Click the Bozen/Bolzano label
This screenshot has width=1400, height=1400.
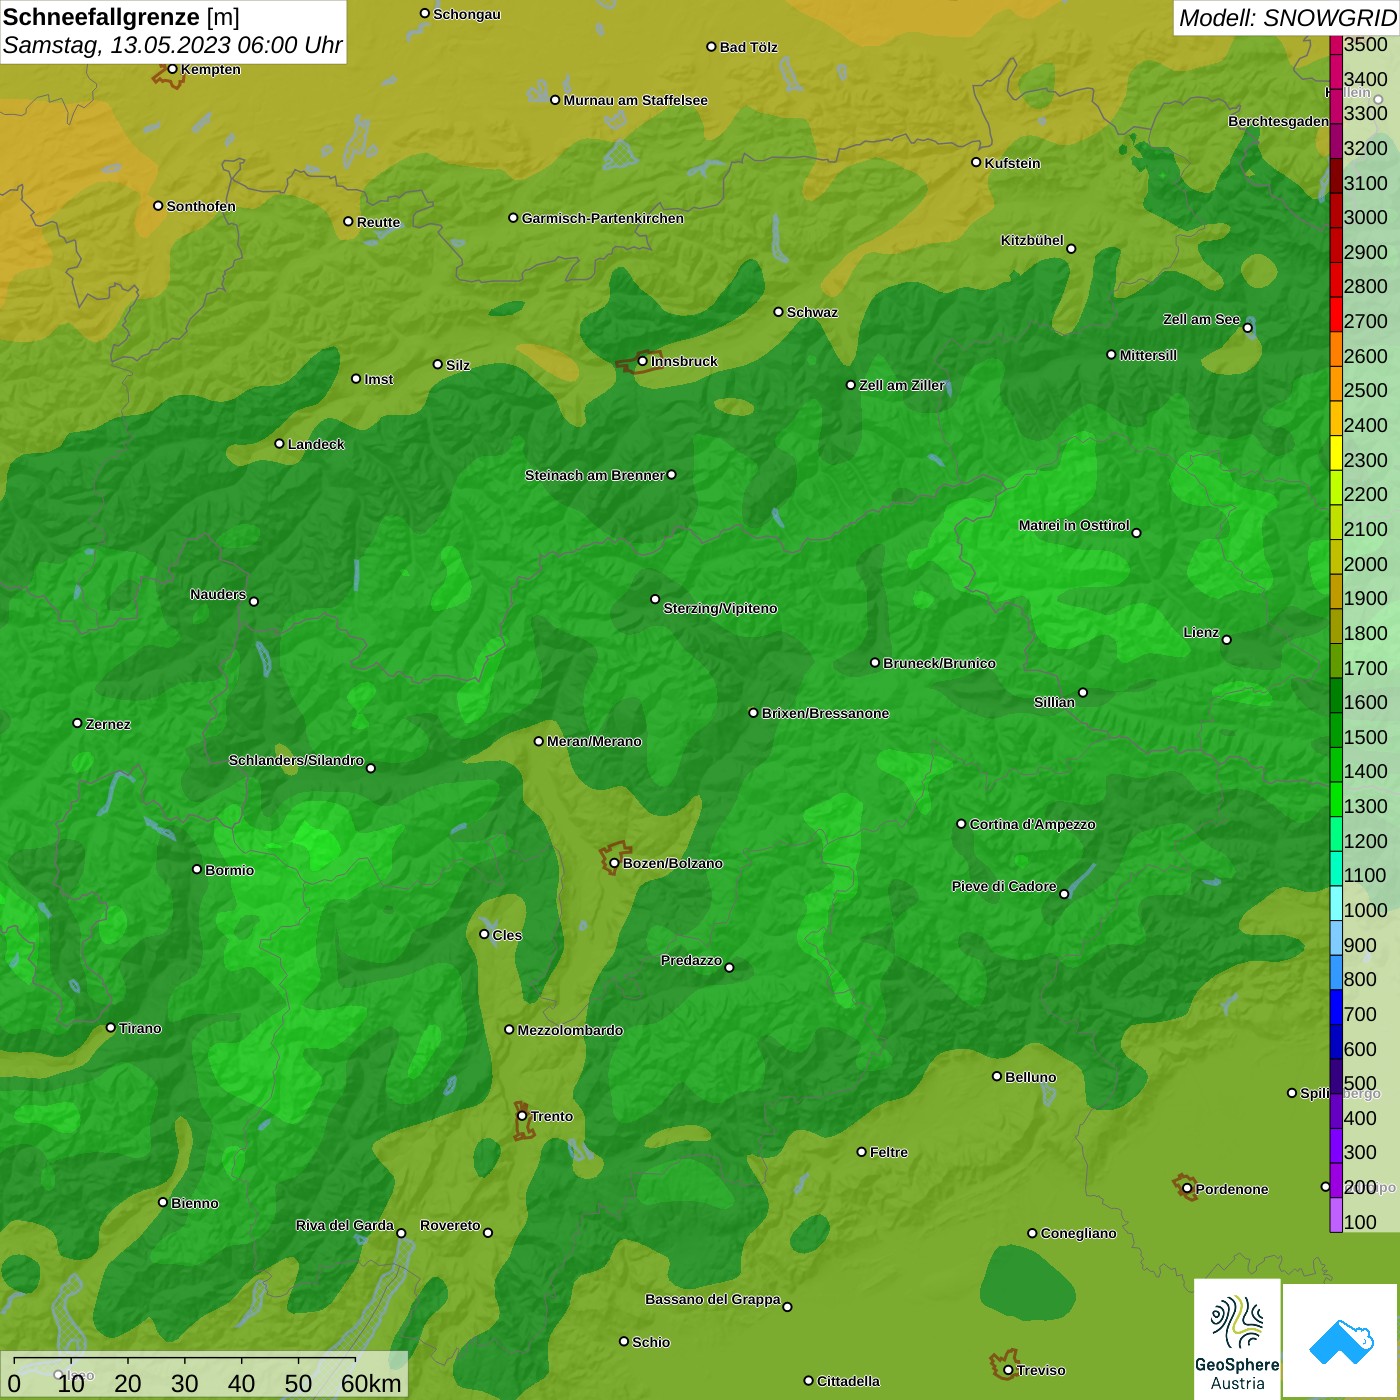673,863
